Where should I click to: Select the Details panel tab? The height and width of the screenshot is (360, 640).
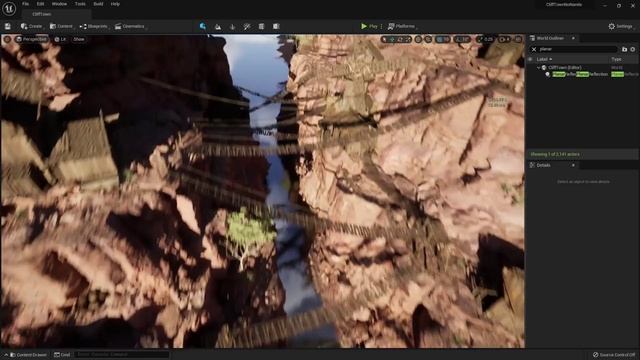pyautogui.click(x=544, y=165)
